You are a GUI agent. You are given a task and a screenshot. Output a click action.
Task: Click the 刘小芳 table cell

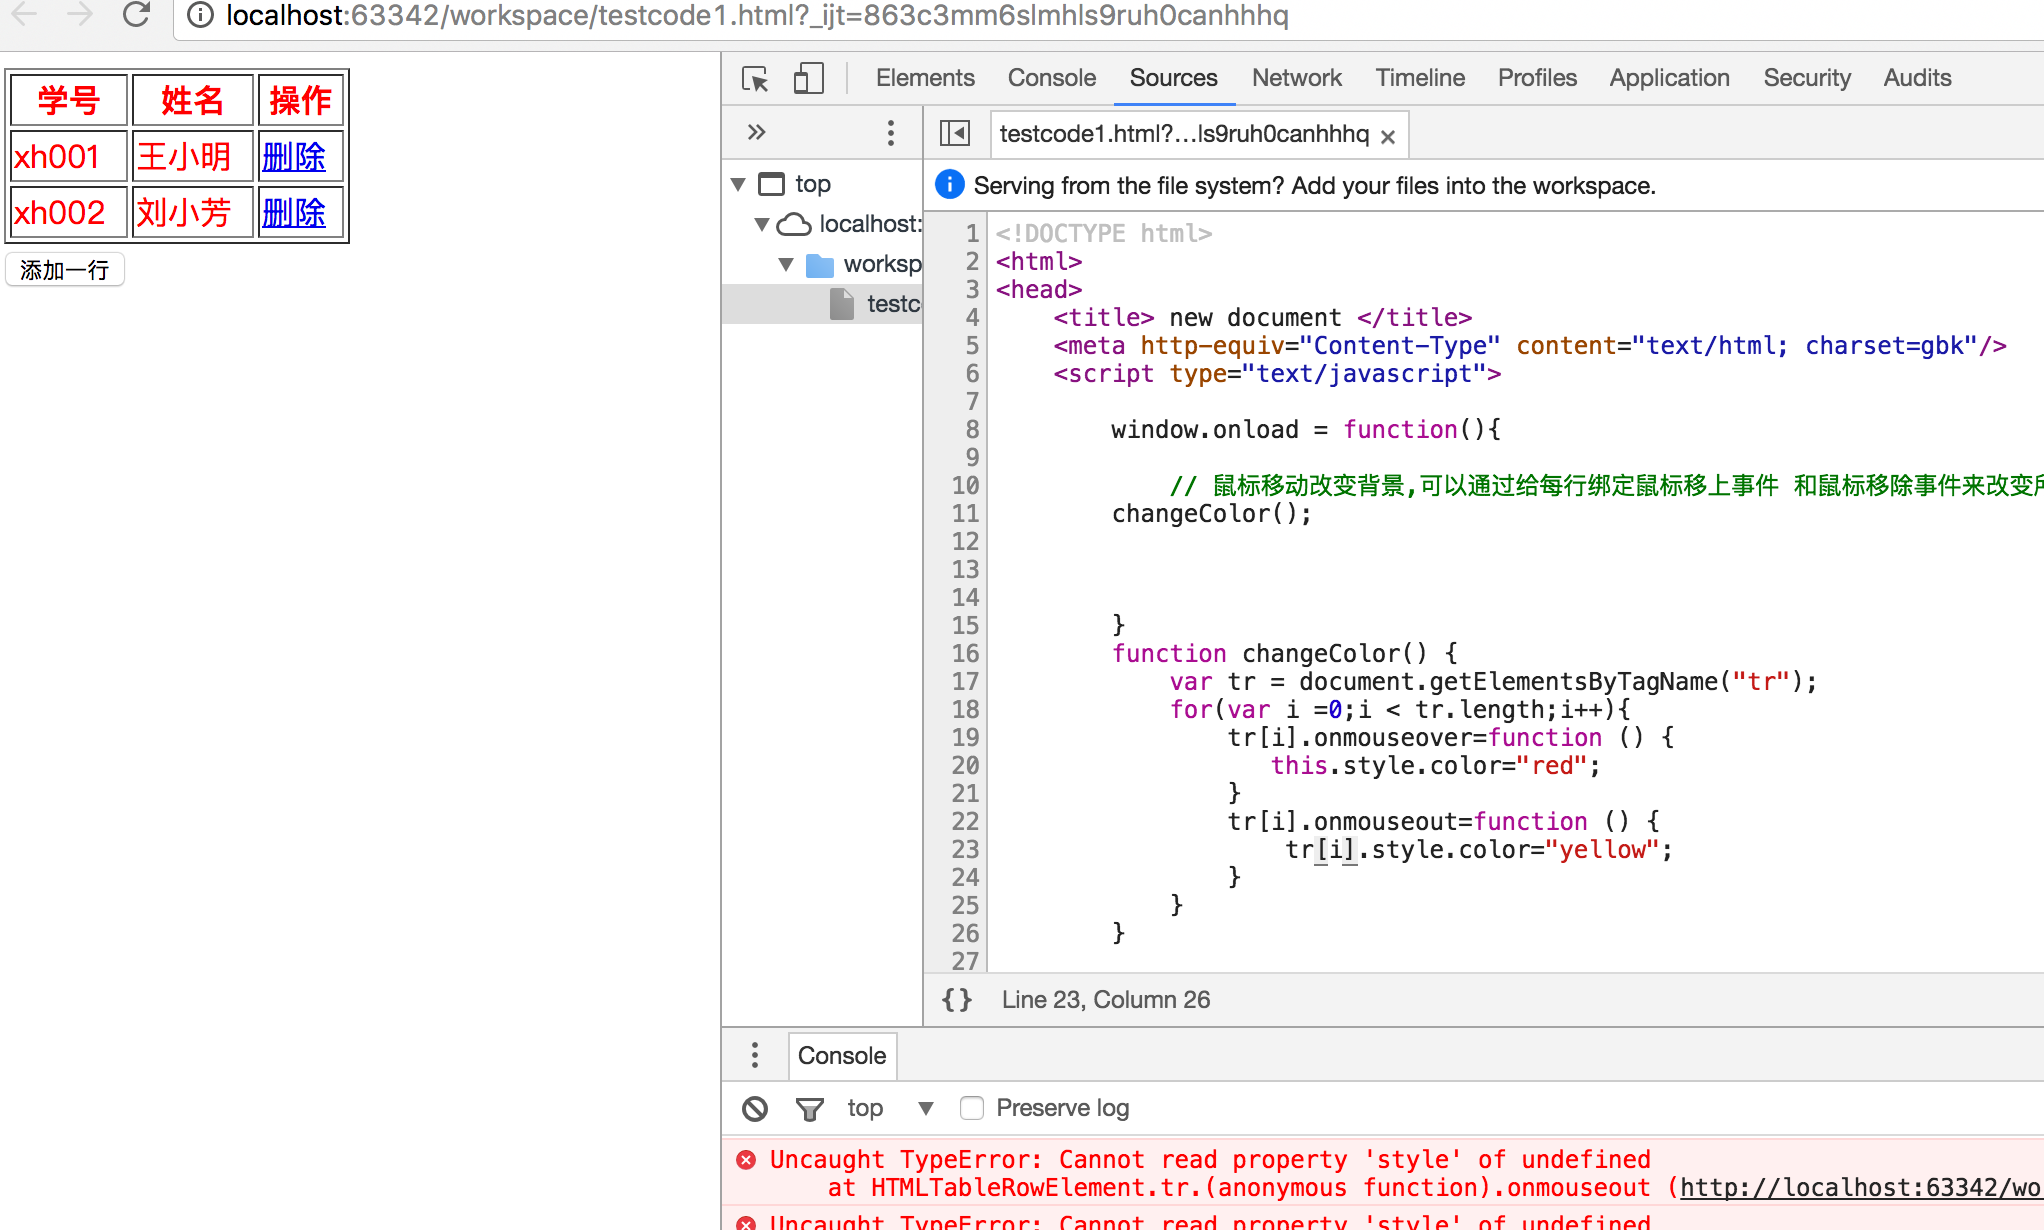pyautogui.click(x=193, y=213)
